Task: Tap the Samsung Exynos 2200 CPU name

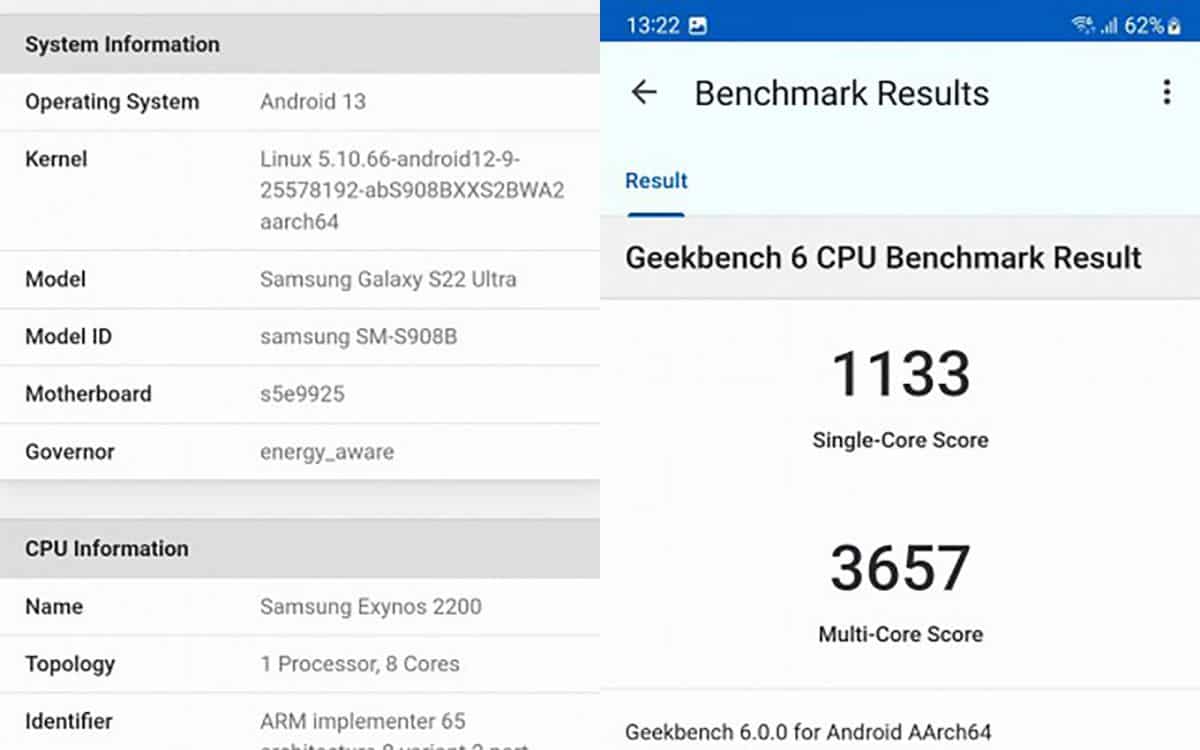Action: (x=370, y=606)
